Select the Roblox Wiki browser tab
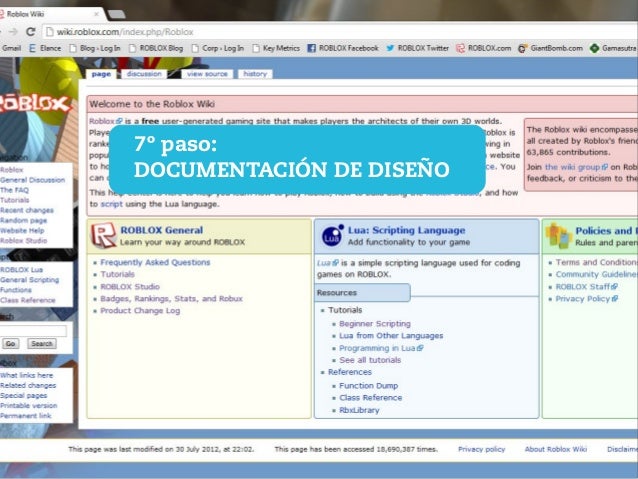The image size is (638, 479). coord(49,14)
